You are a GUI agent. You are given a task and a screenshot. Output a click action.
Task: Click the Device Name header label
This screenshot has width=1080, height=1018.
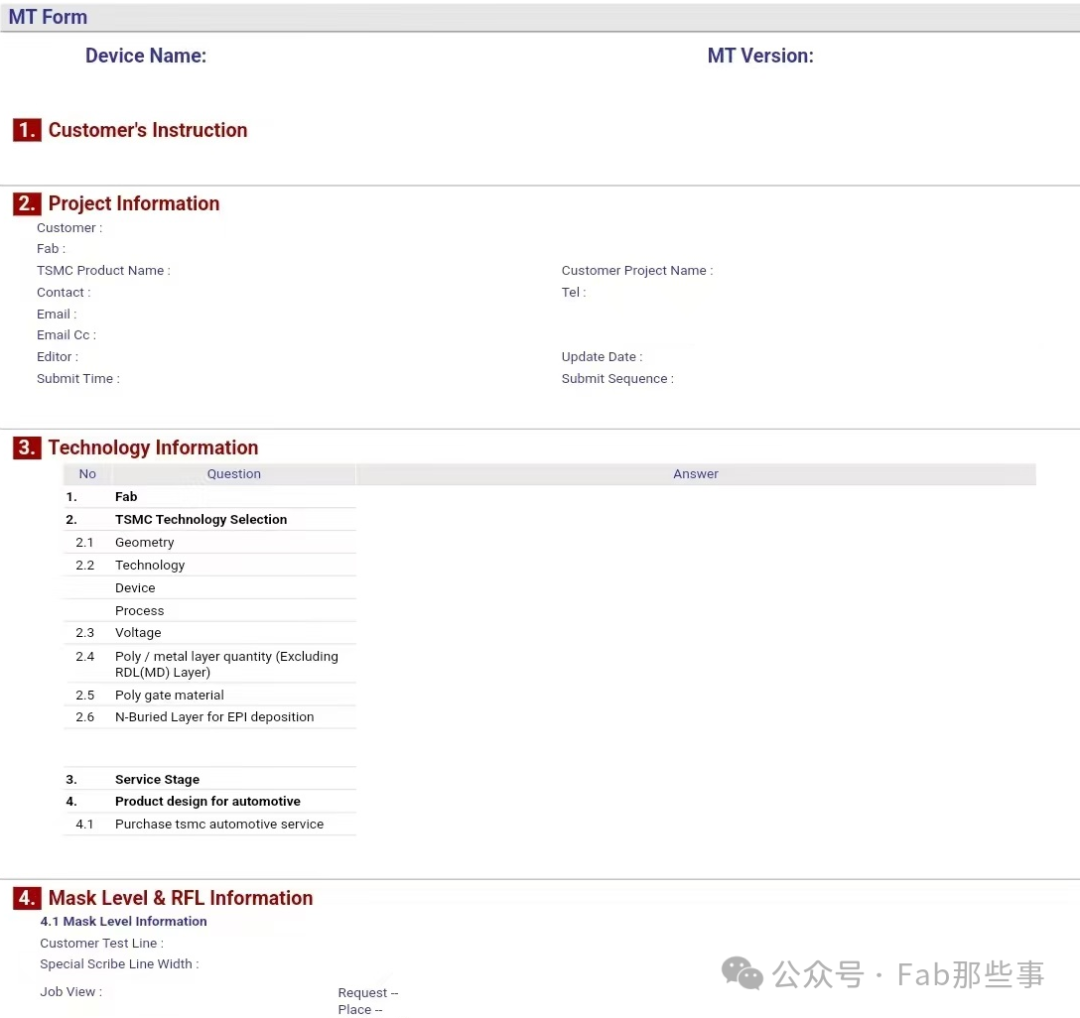click(146, 55)
